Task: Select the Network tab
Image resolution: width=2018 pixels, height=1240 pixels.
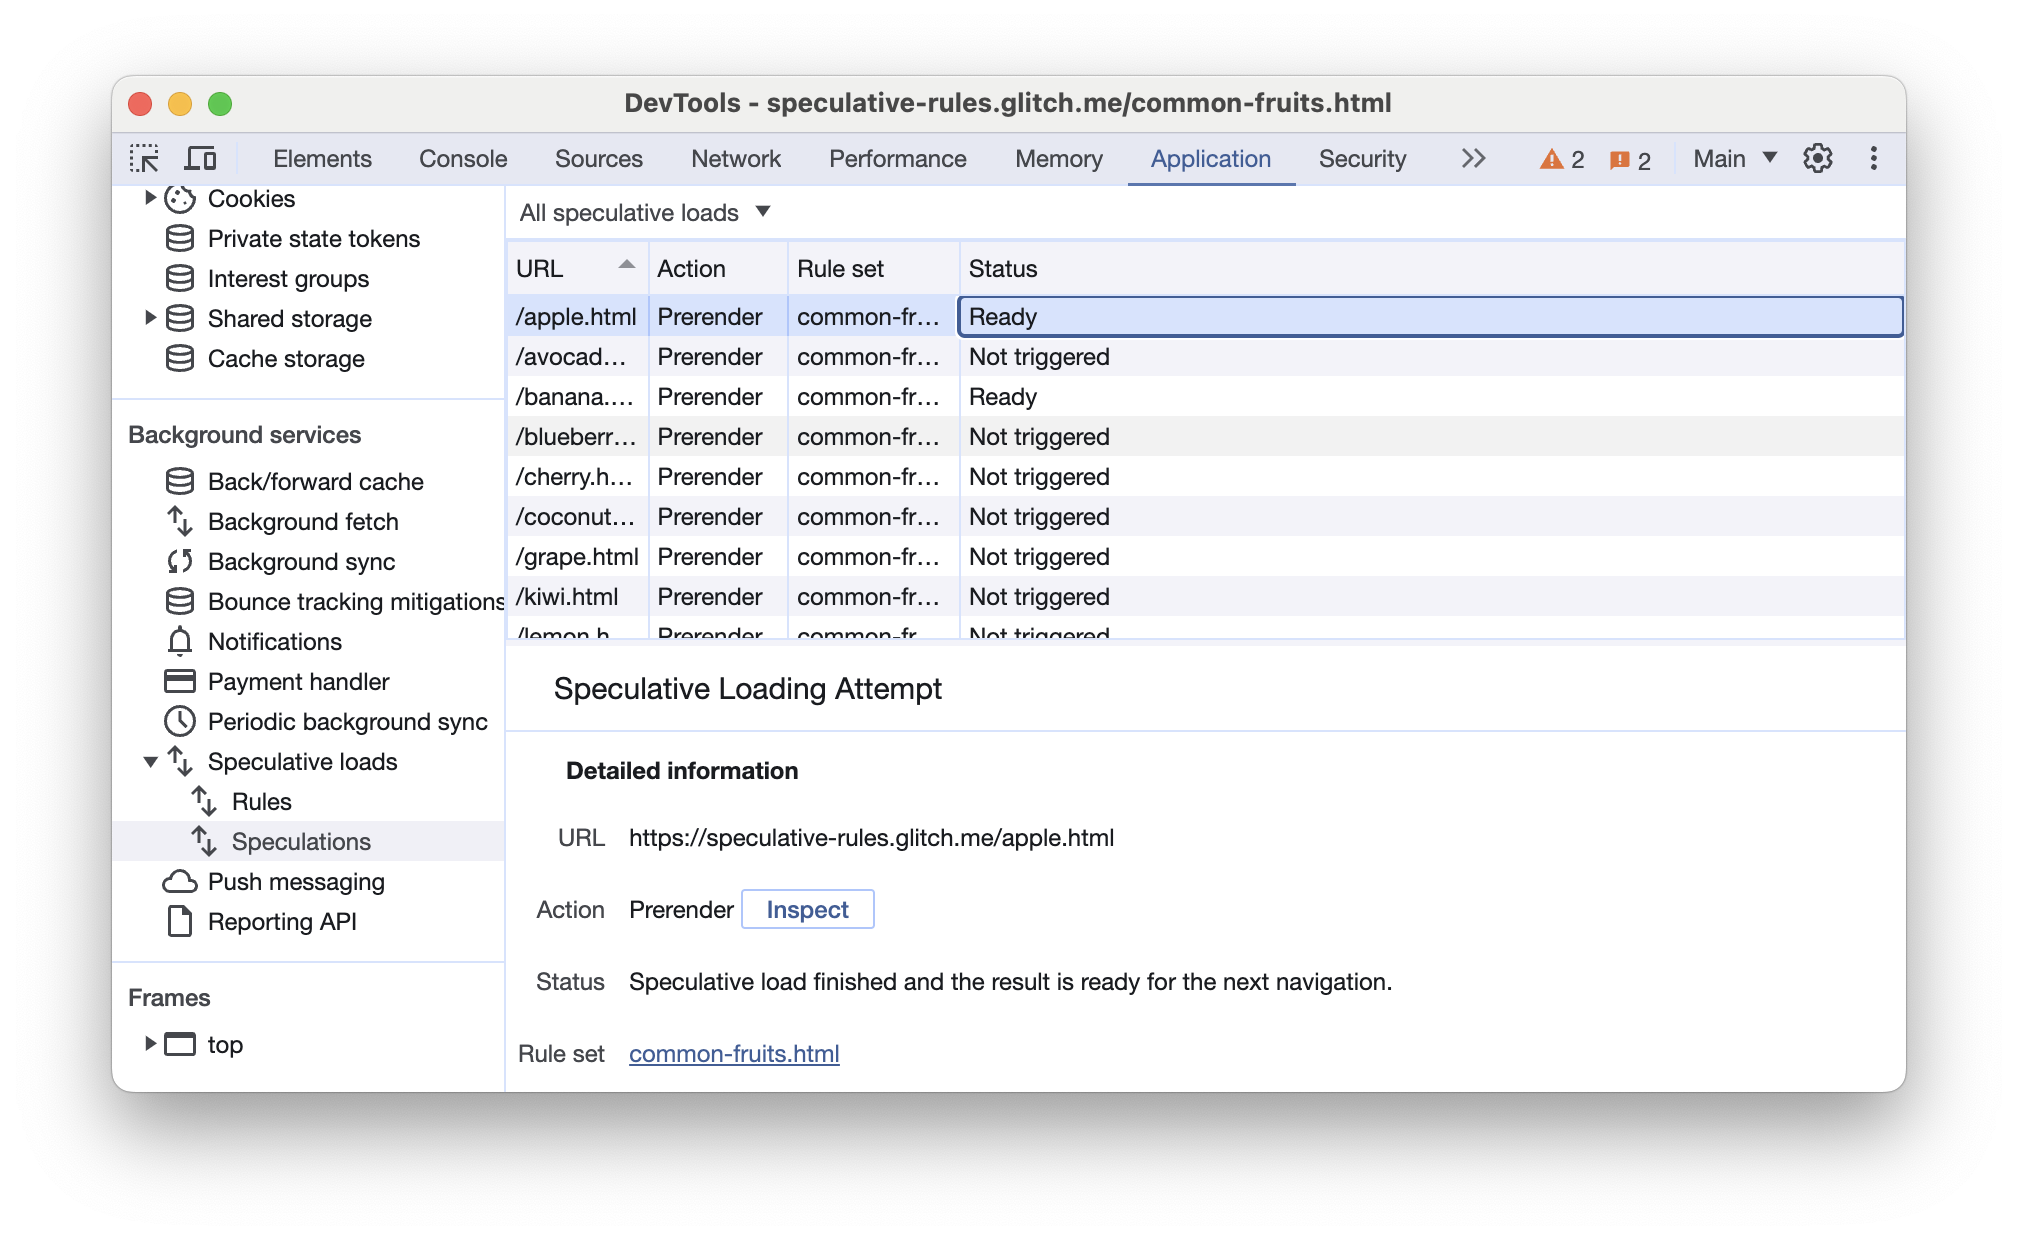Action: point(735,159)
